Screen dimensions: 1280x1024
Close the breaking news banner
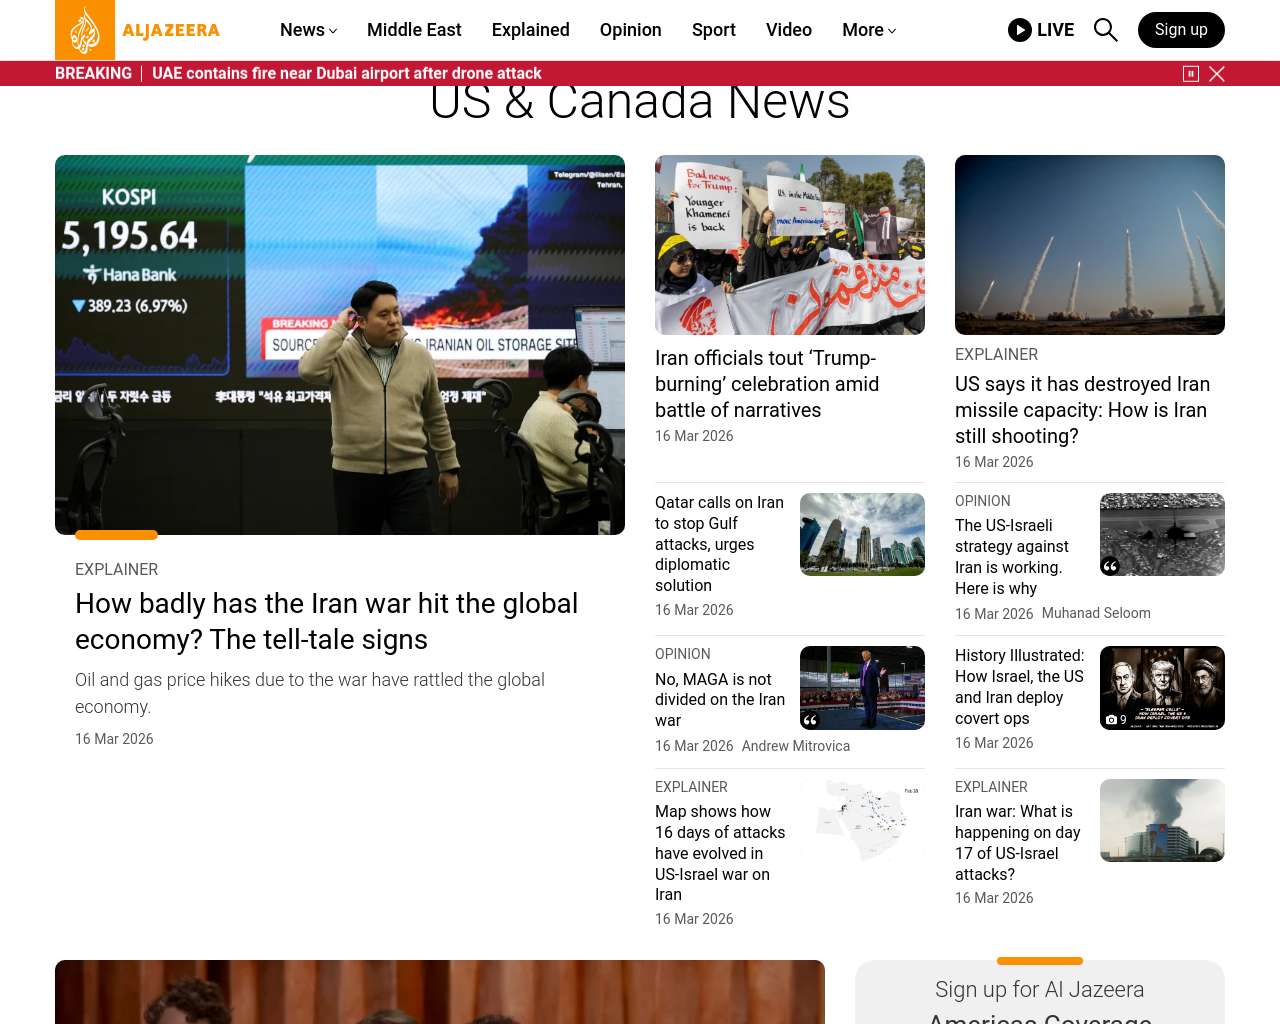tap(1217, 74)
